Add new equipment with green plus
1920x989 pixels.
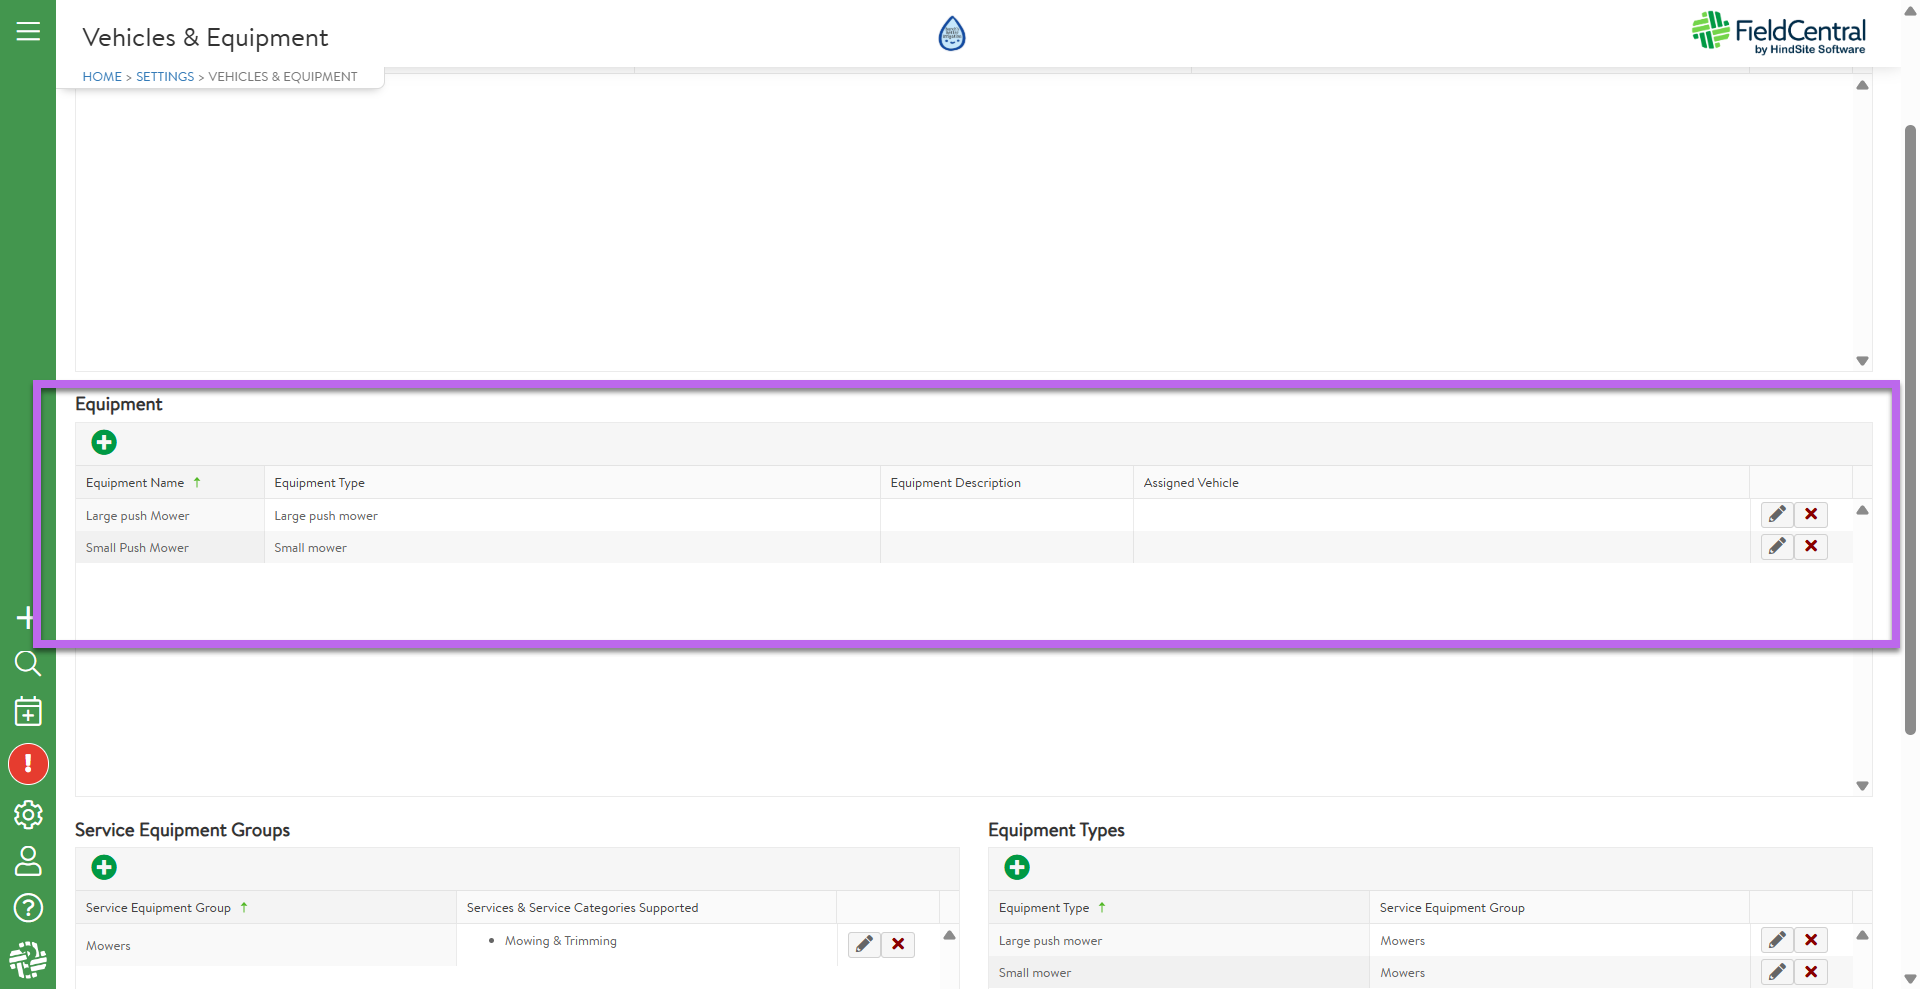click(104, 442)
